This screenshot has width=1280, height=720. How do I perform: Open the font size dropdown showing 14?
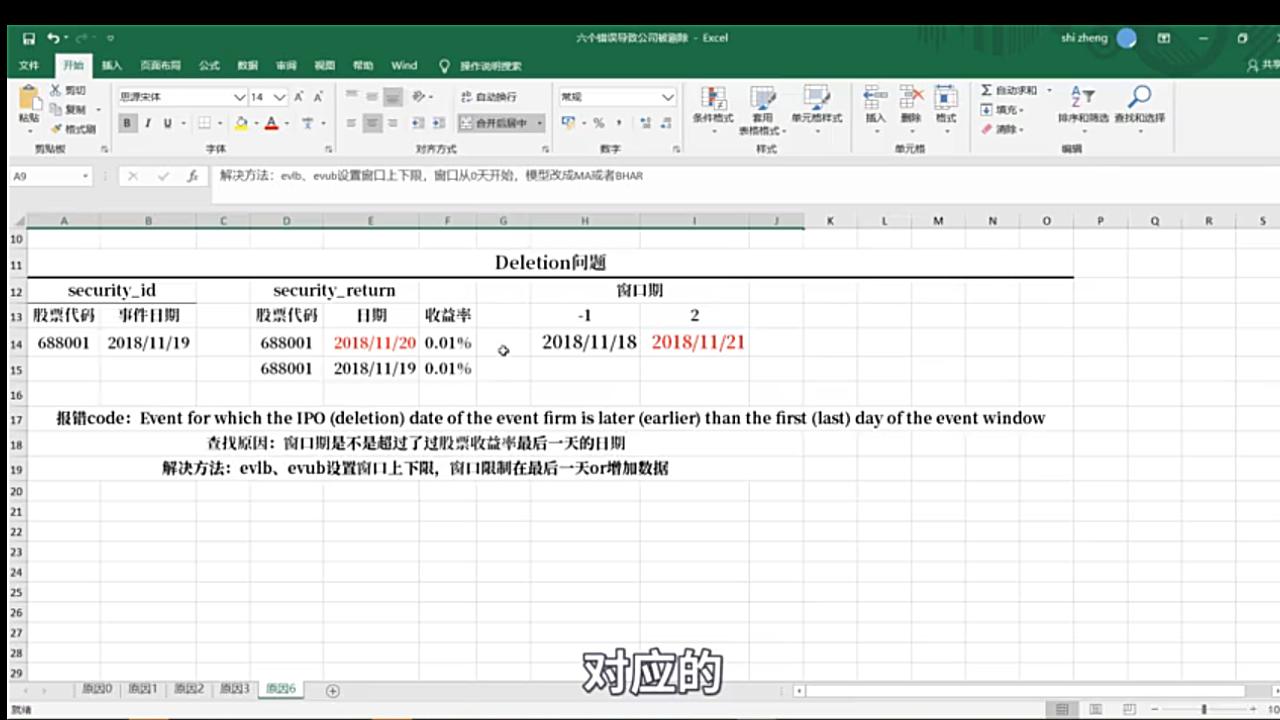pyautogui.click(x=280, y=97)
